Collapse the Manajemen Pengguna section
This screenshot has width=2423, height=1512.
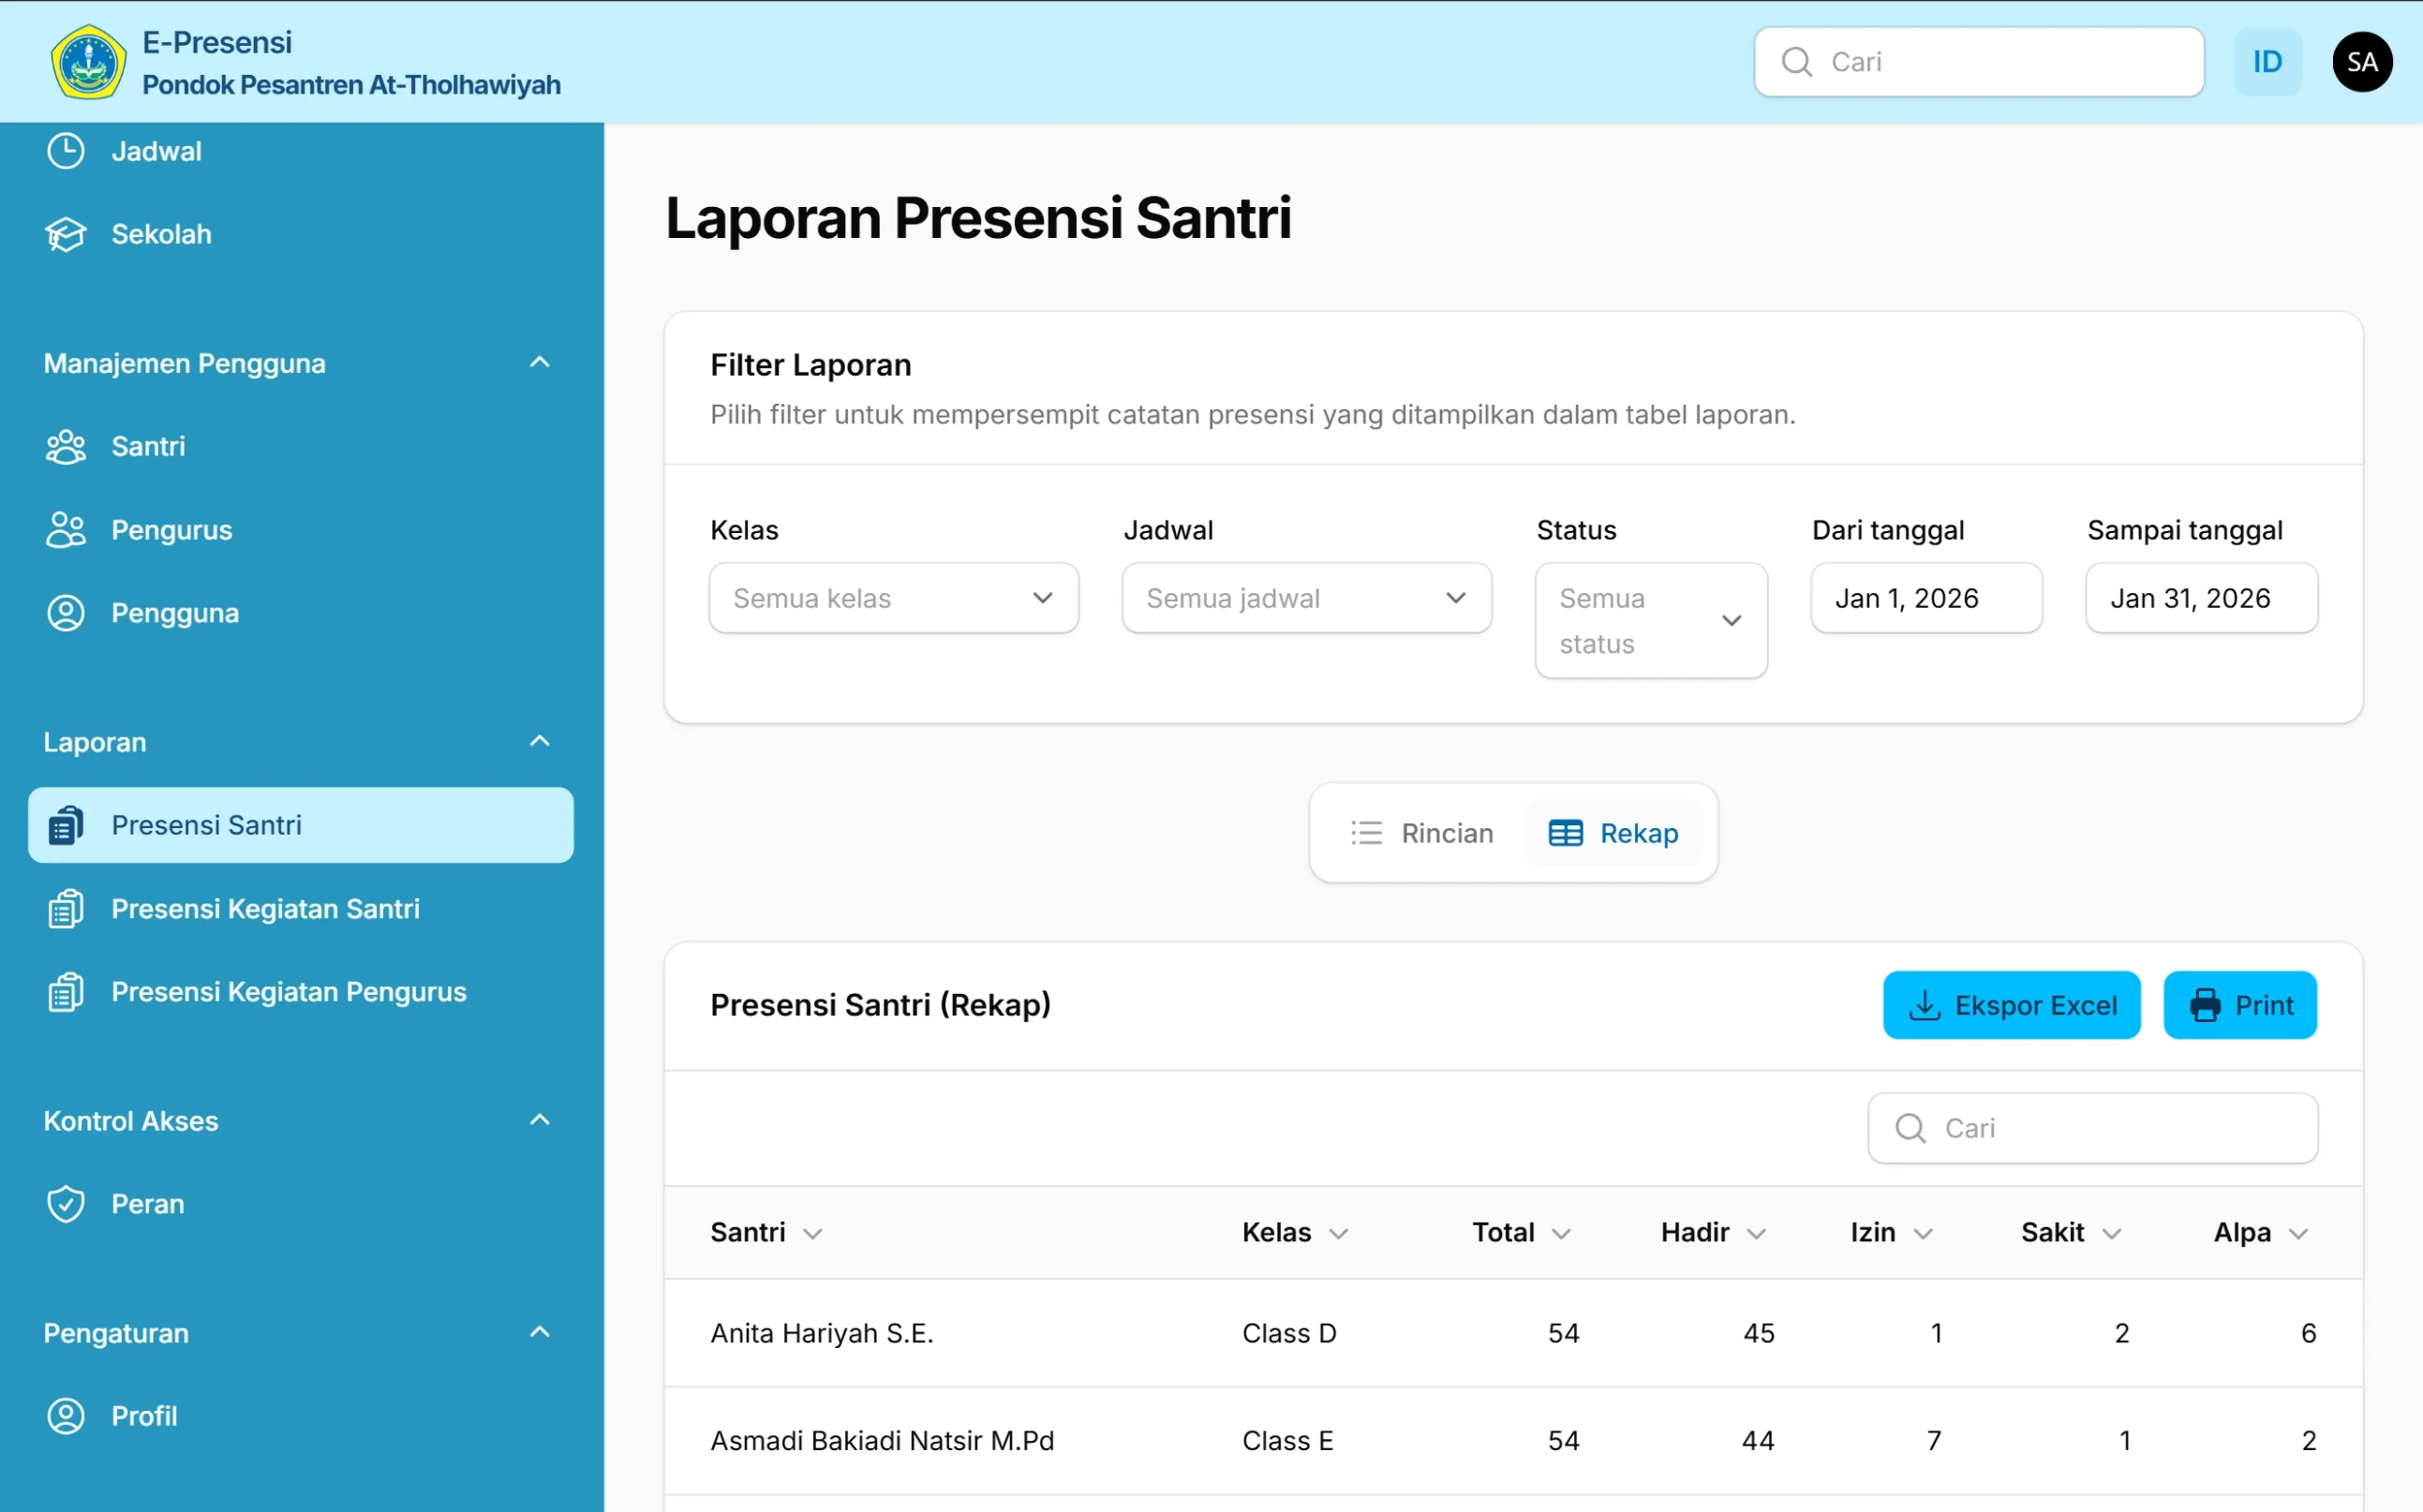point(540,362)
